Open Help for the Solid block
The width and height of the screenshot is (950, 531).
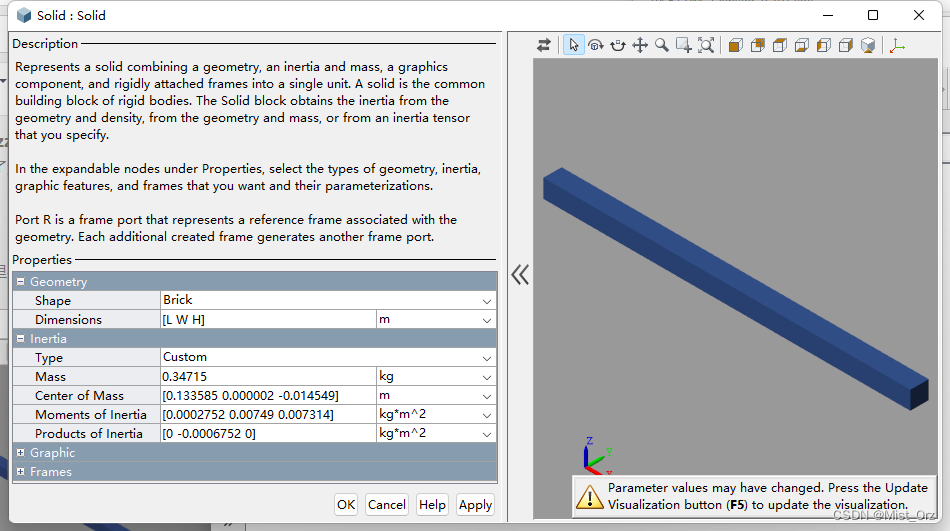432,504
